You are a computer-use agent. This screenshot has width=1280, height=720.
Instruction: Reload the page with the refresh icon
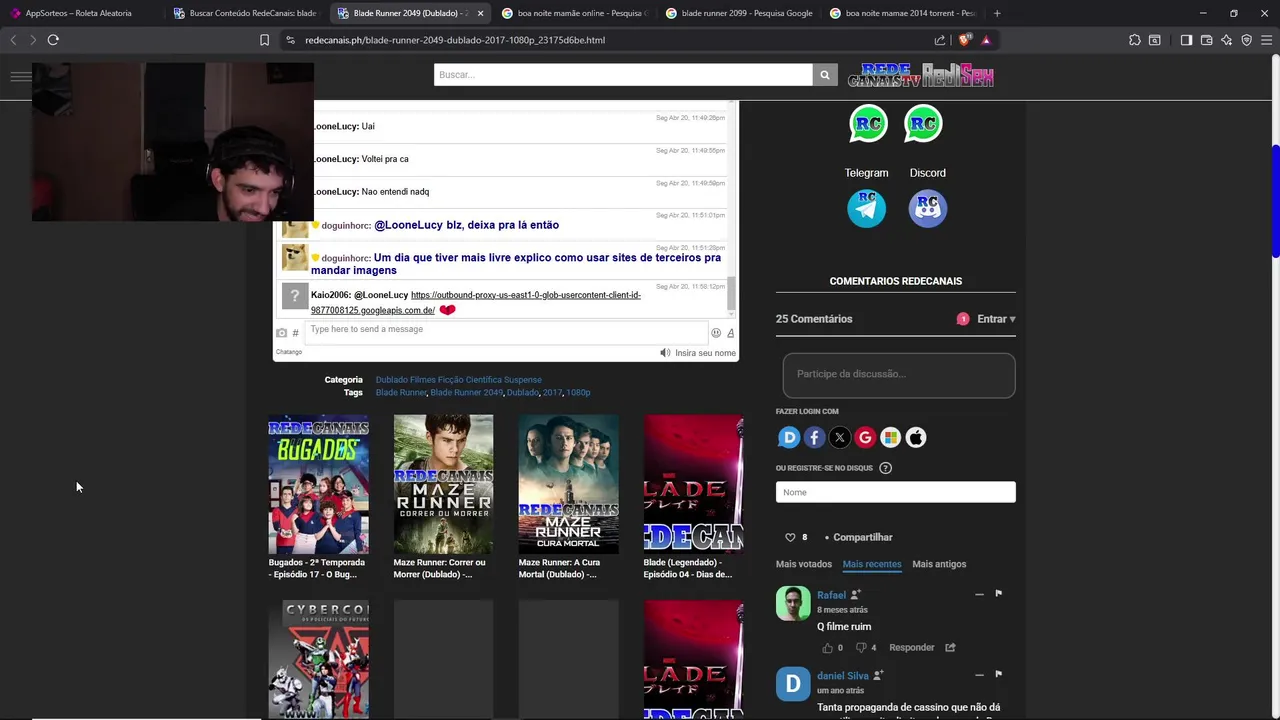[x=53, y=40]
